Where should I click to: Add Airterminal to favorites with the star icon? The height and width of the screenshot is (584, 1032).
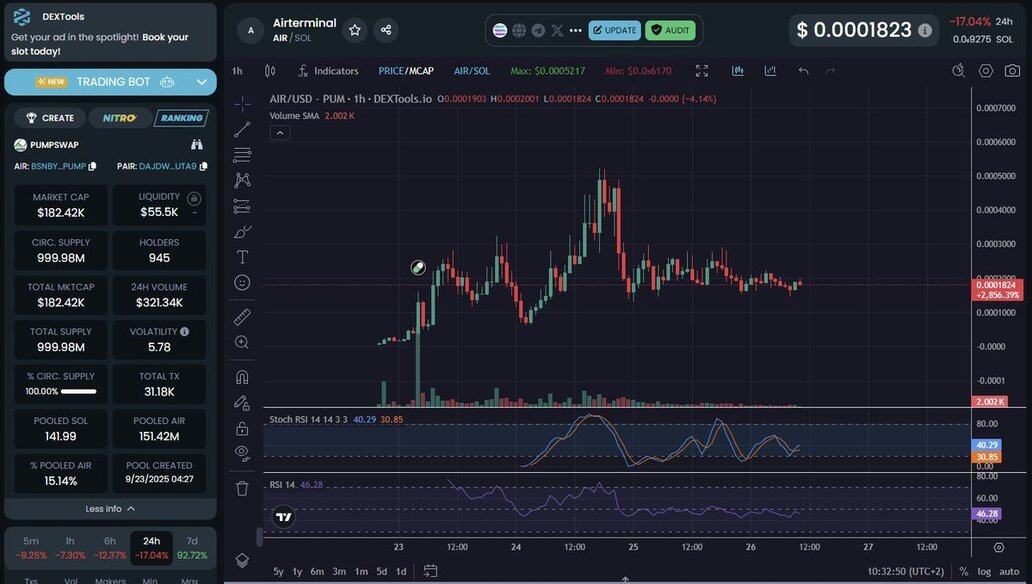click(355, 30)
